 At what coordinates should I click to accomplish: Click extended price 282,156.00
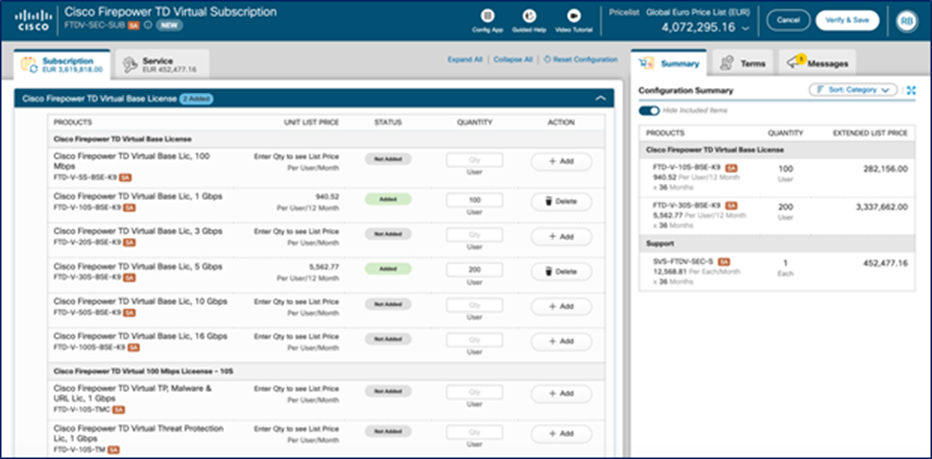(x=886, y=169)
